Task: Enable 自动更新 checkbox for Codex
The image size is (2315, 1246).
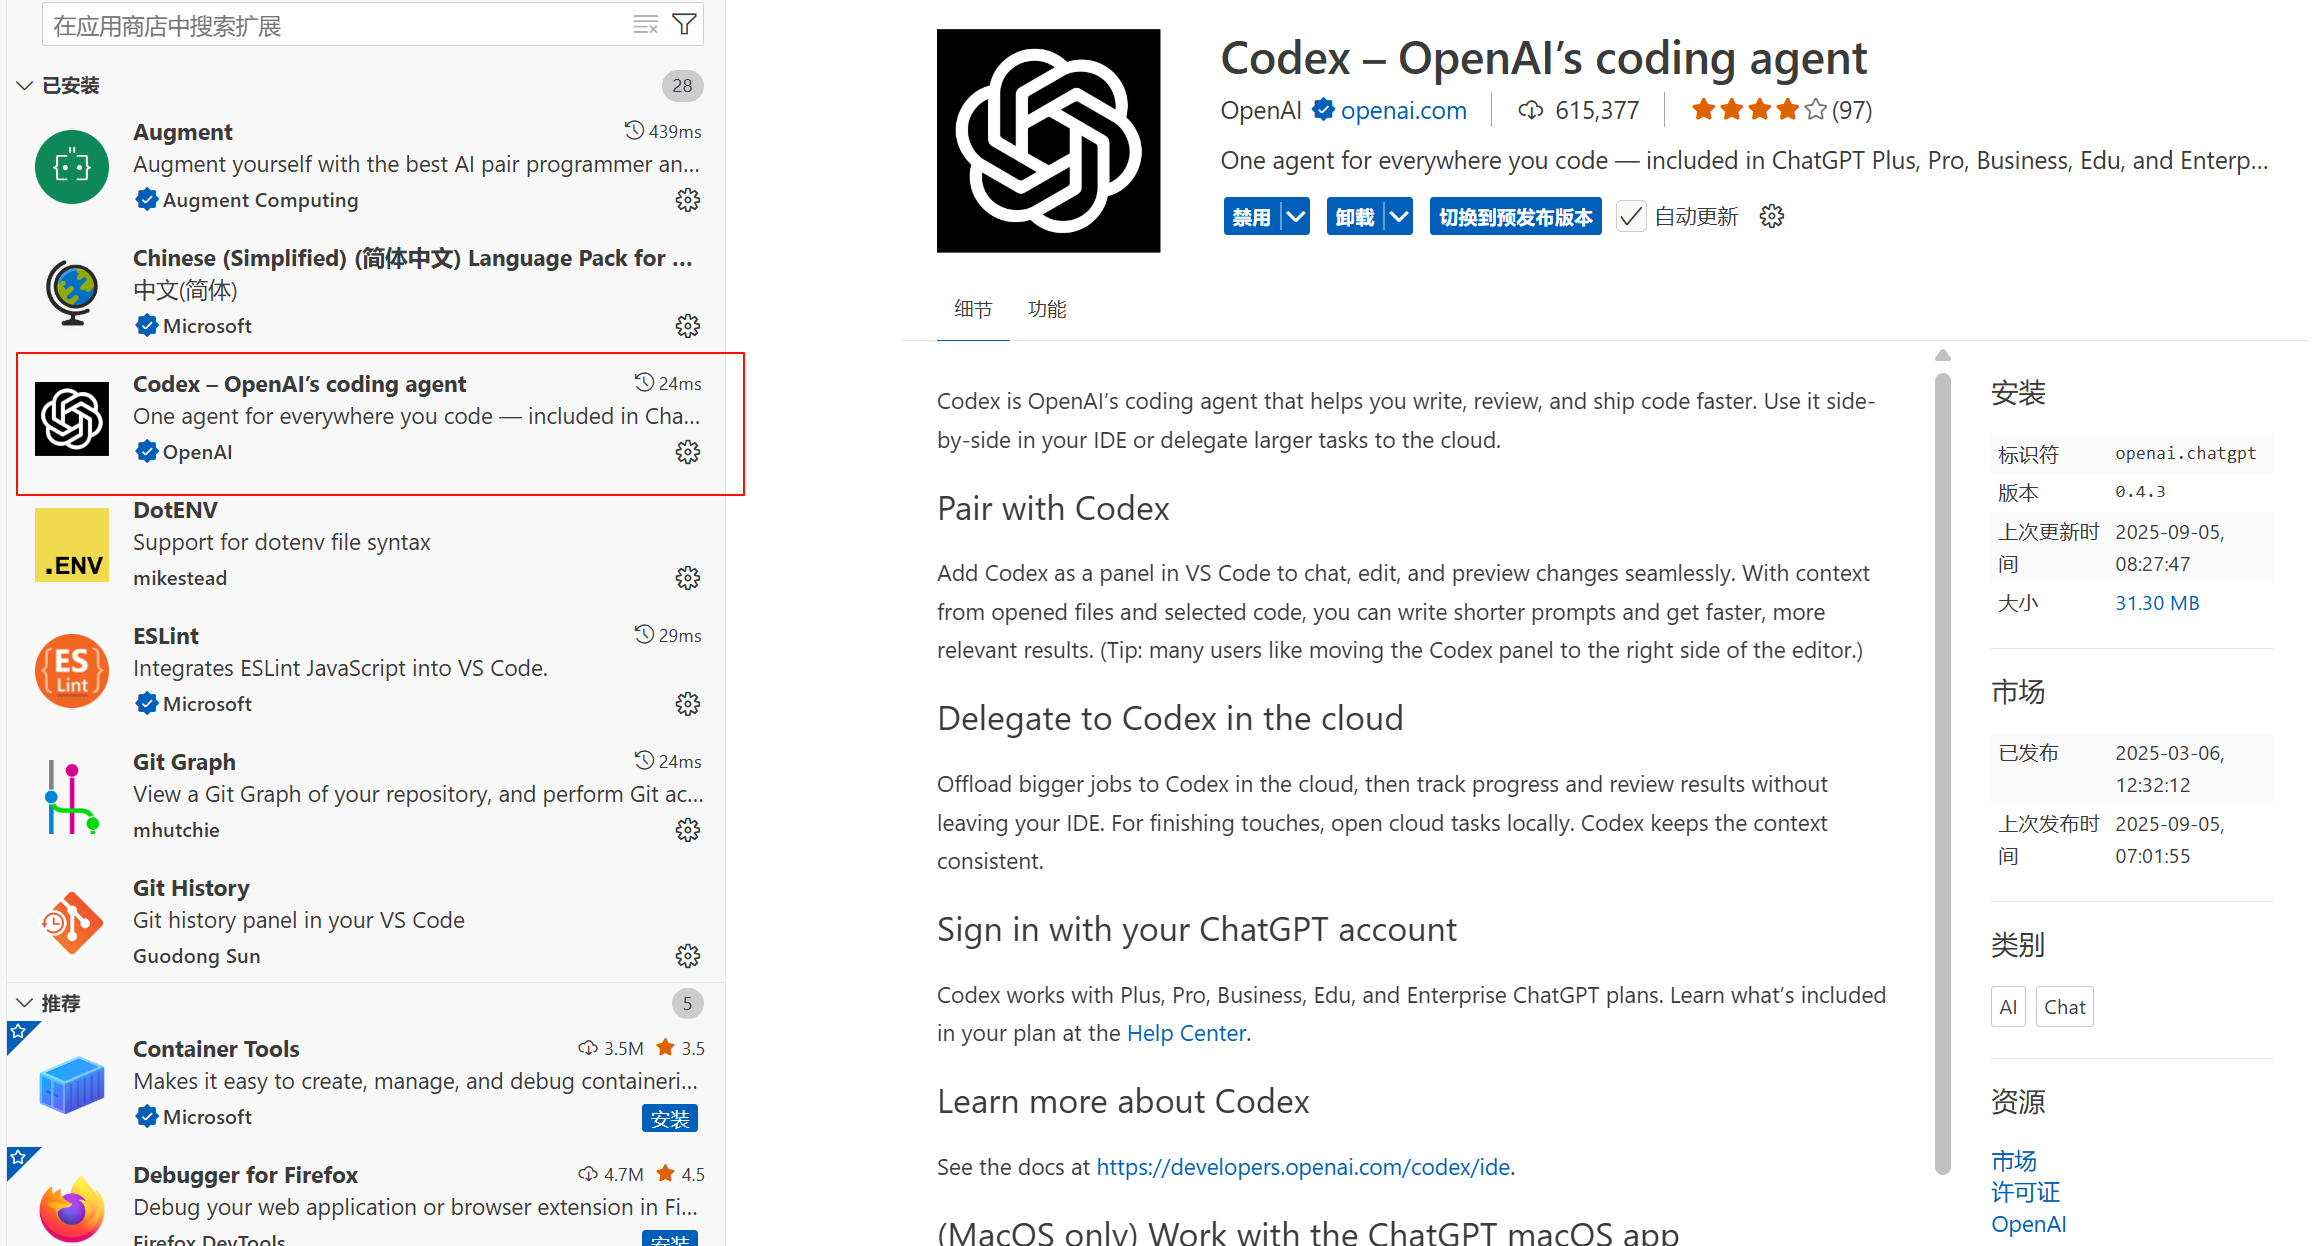Action: 1630,216
